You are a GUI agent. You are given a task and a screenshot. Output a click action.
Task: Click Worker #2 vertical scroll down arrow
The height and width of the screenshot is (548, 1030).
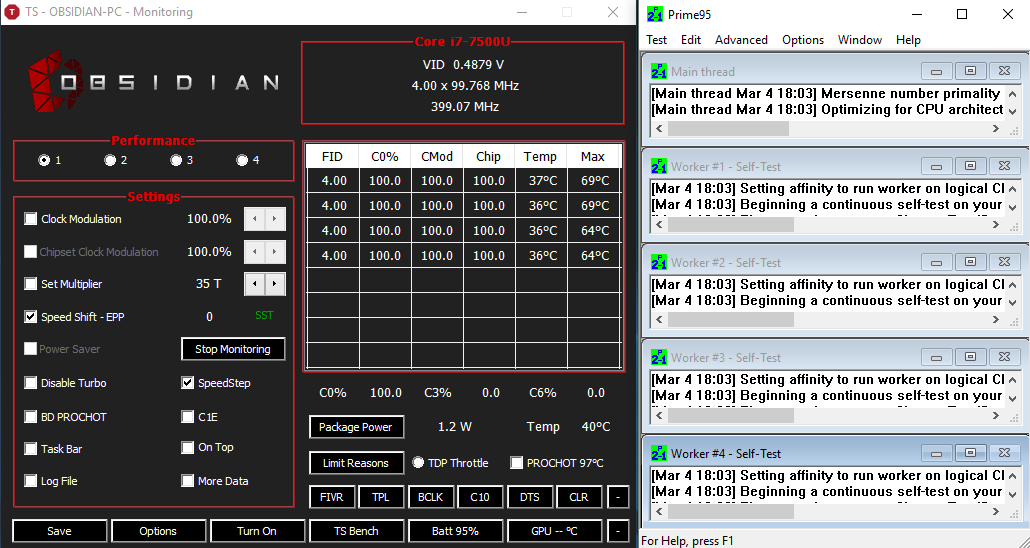pyautogui.click(x=1012, y=303)
